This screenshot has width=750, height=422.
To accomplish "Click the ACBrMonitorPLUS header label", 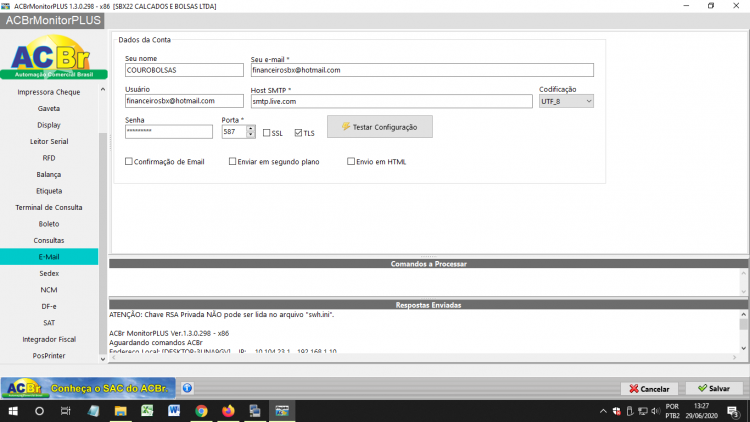I will (x=53, y=21).
